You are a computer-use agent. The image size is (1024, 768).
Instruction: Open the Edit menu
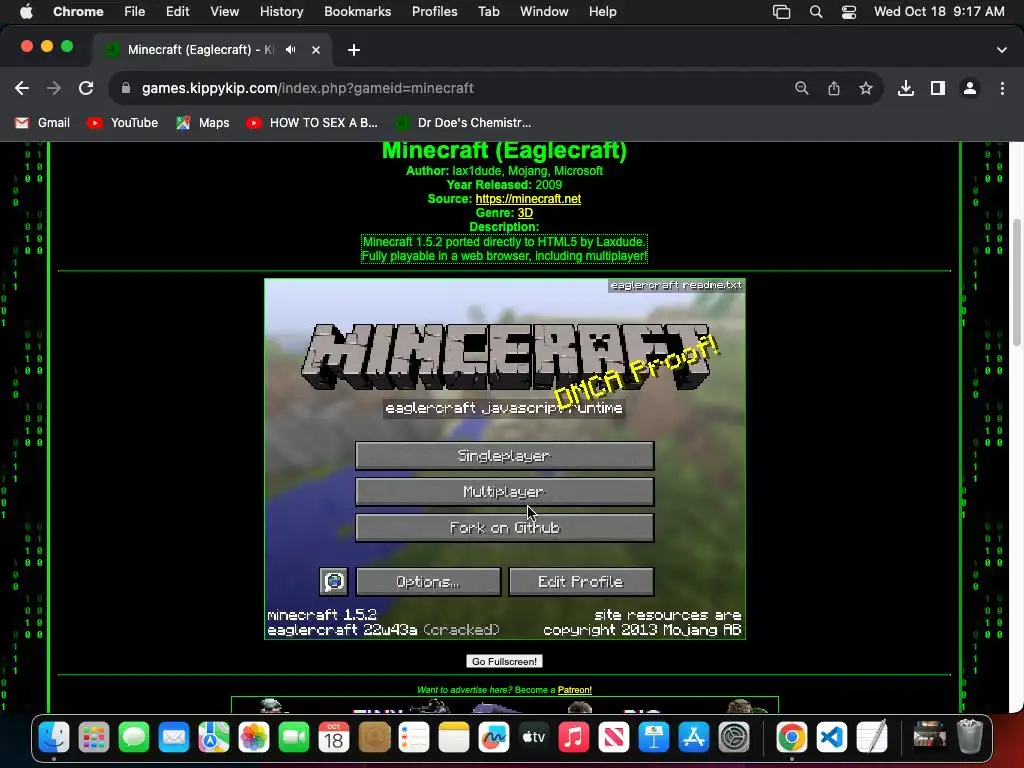[x=178, y=12]
